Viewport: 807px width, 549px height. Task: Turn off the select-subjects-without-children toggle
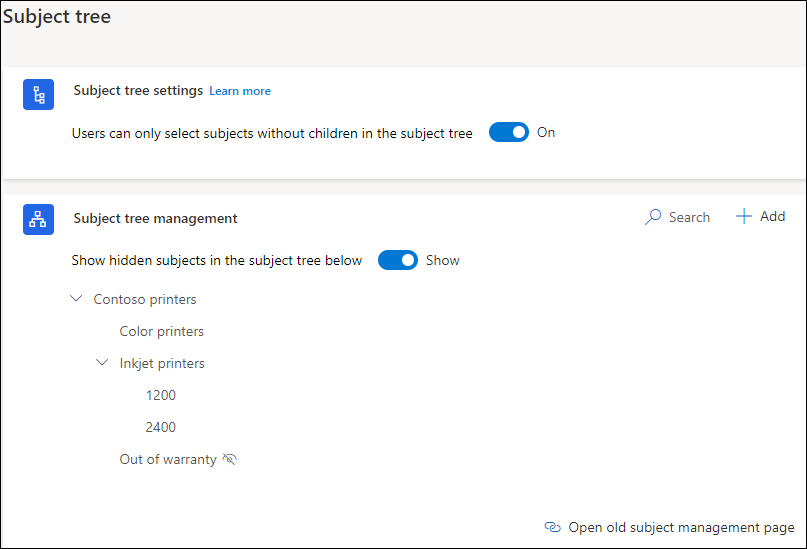(508, 132)
